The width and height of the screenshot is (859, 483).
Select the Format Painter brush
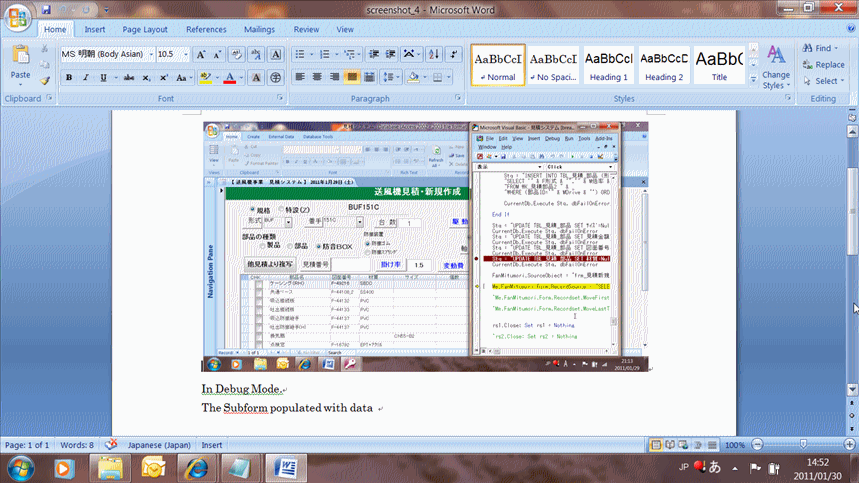click(x=45, y=80)
